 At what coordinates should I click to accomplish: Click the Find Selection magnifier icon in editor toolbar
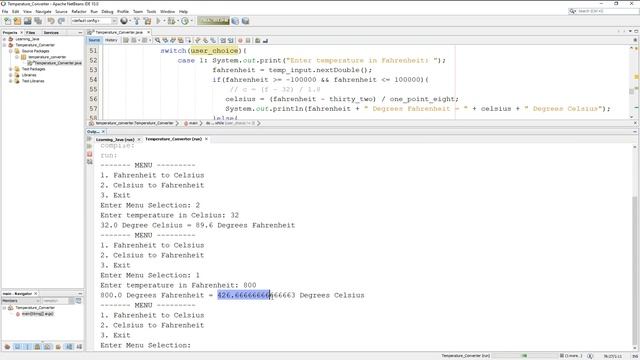point(157,40)
